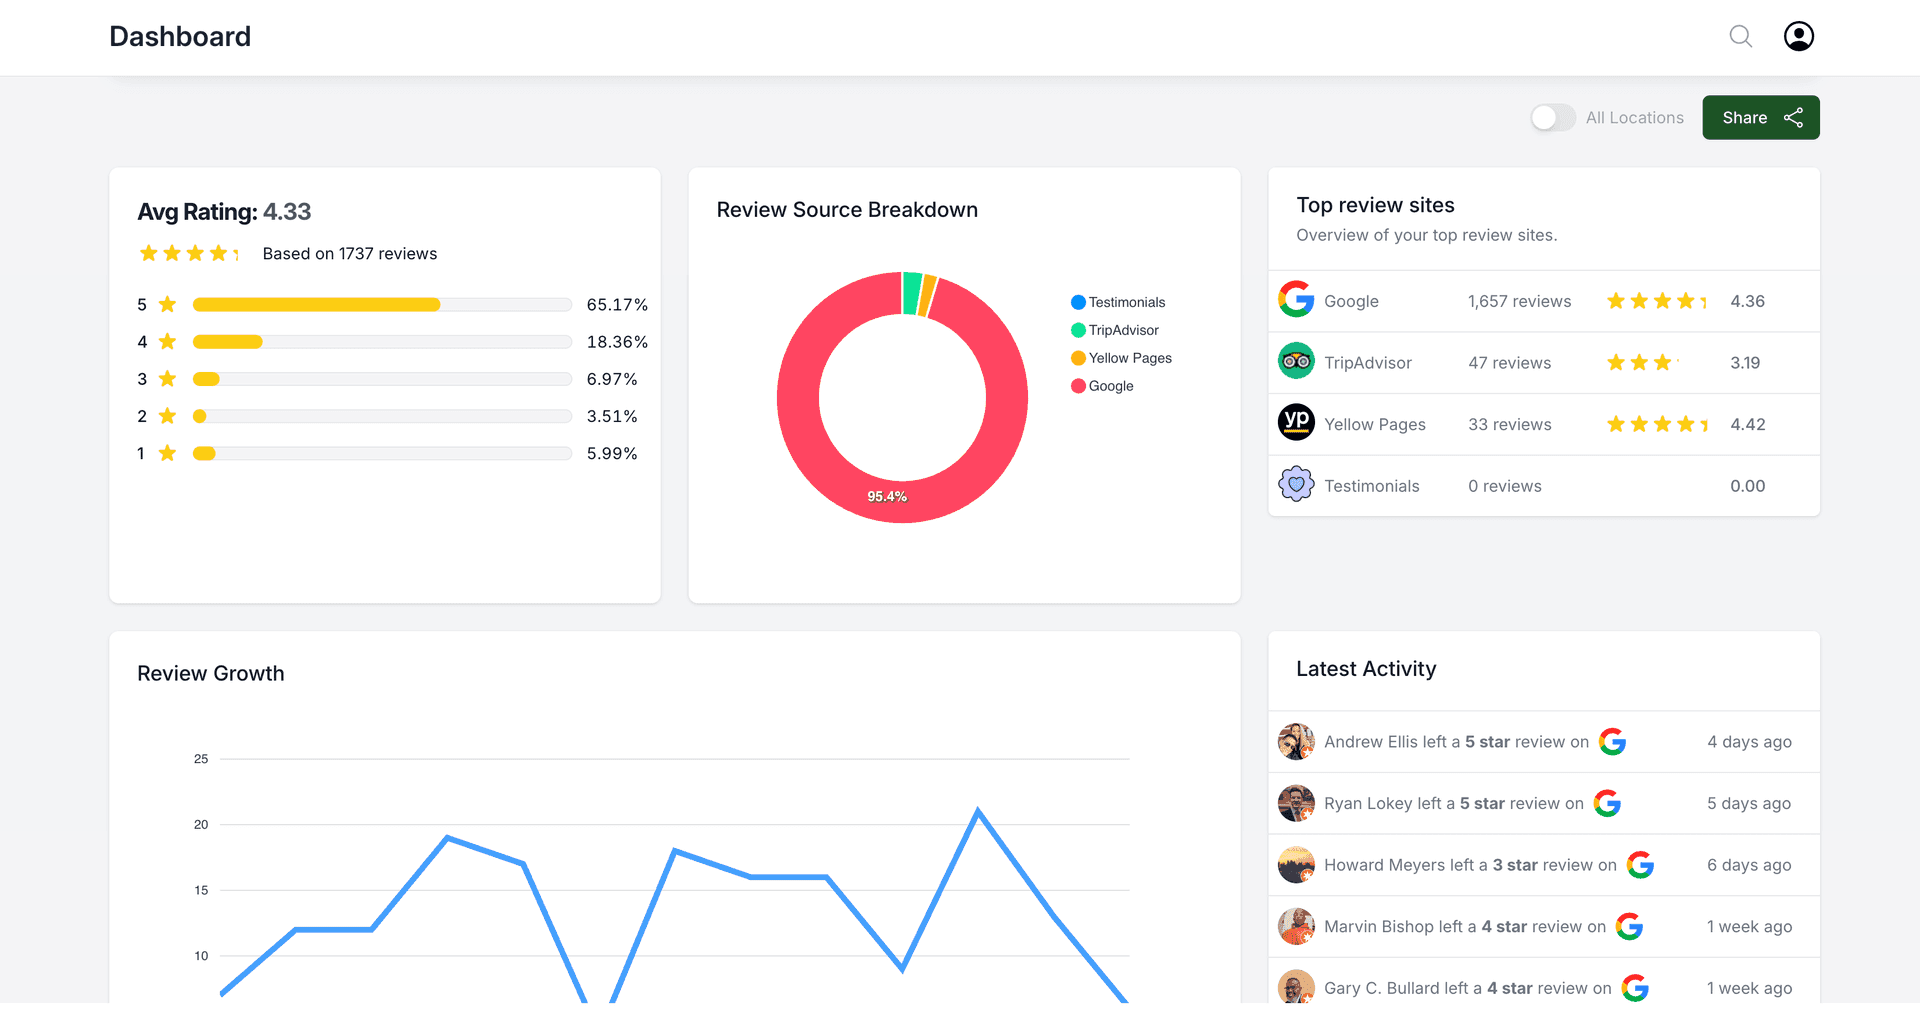Click the '1,657 reviews' text for Google
This screenshot has width=1920, height=1023.
click(x=1519, y=301)
